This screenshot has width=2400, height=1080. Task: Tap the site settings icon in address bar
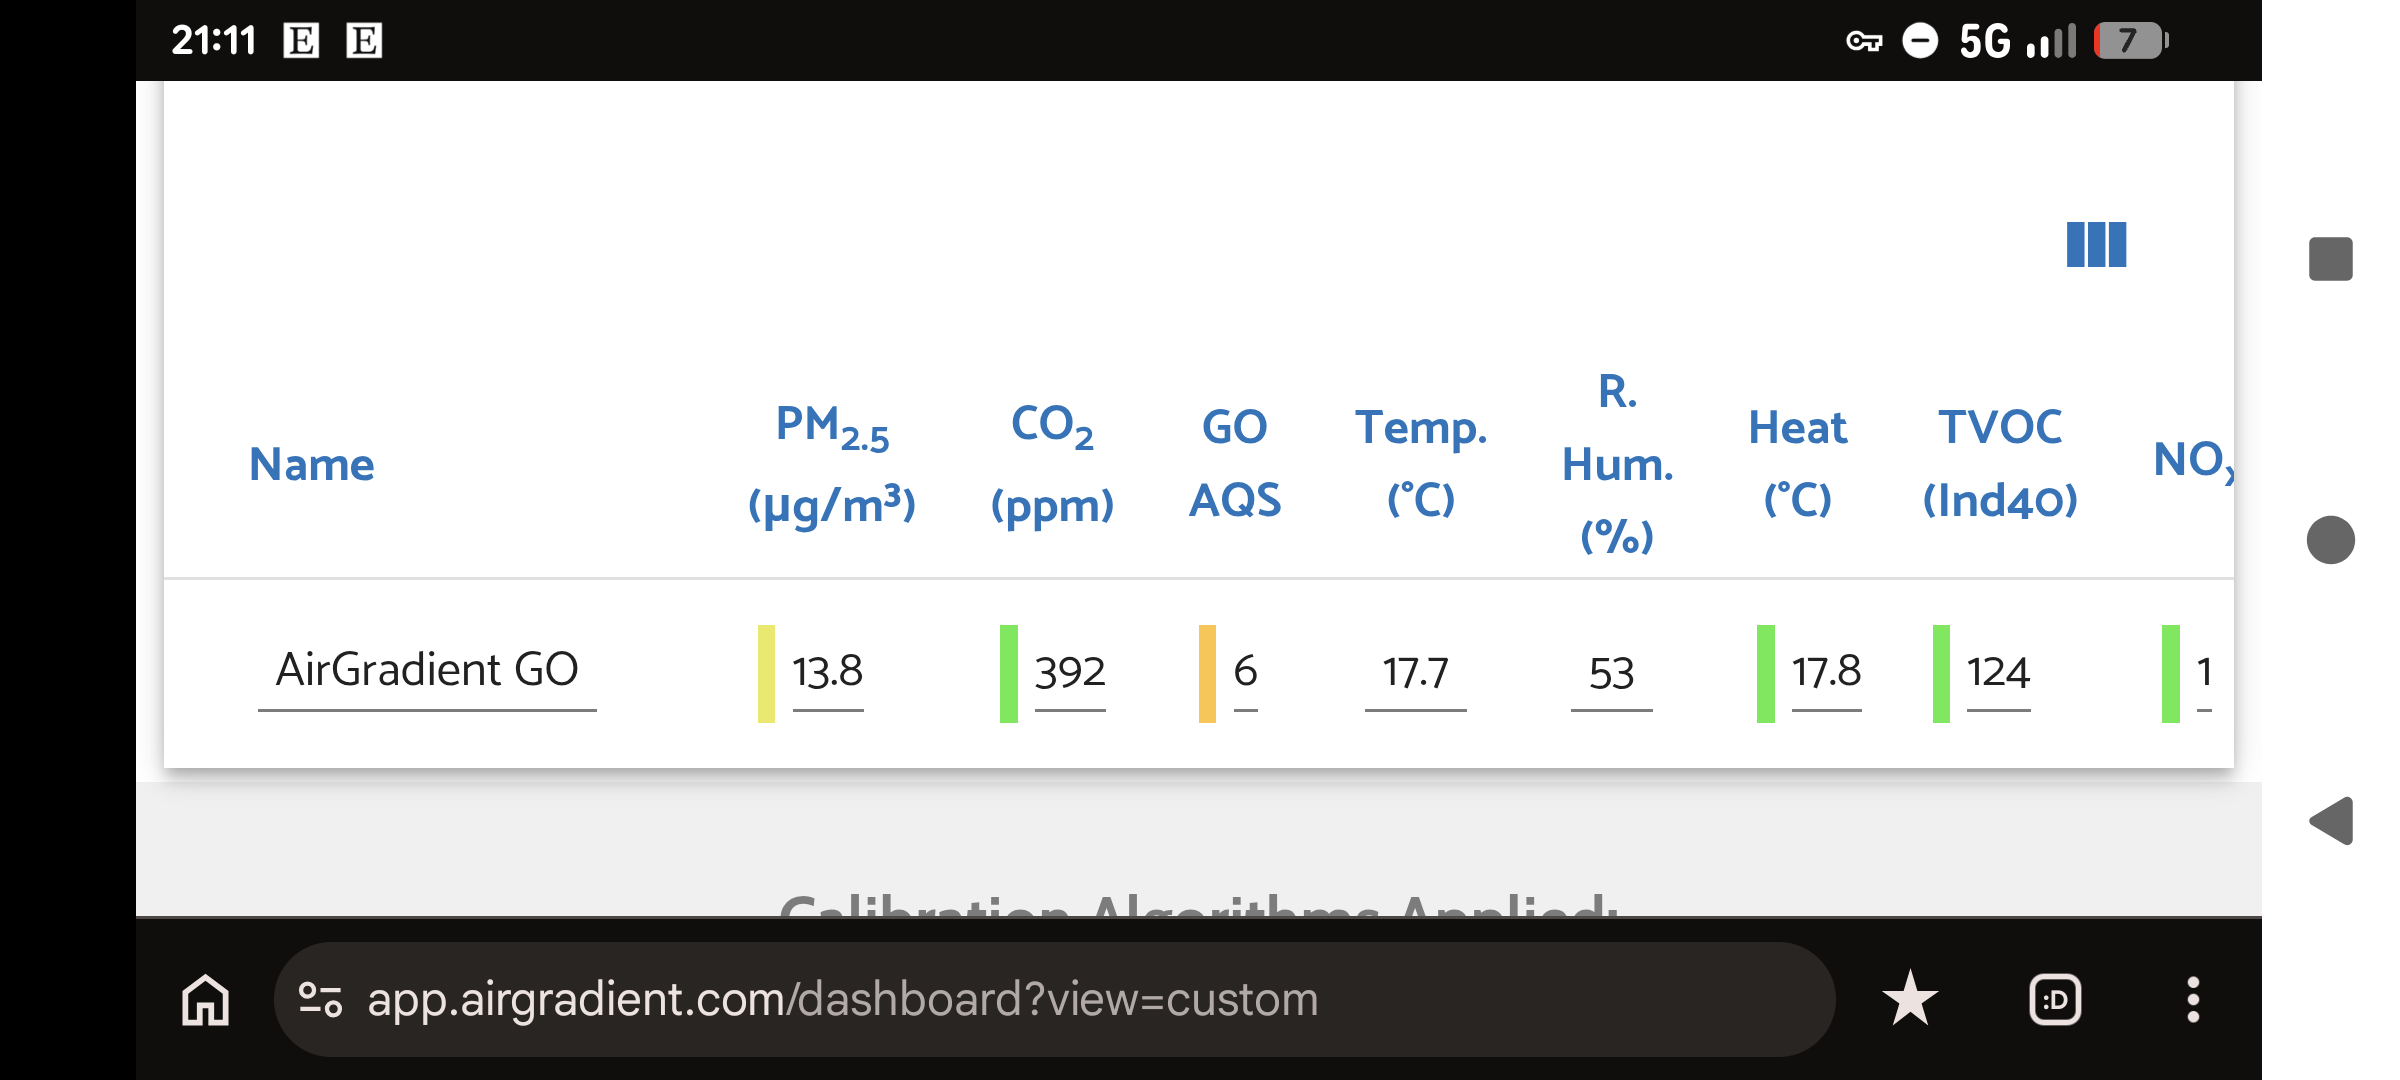(321, 999)
